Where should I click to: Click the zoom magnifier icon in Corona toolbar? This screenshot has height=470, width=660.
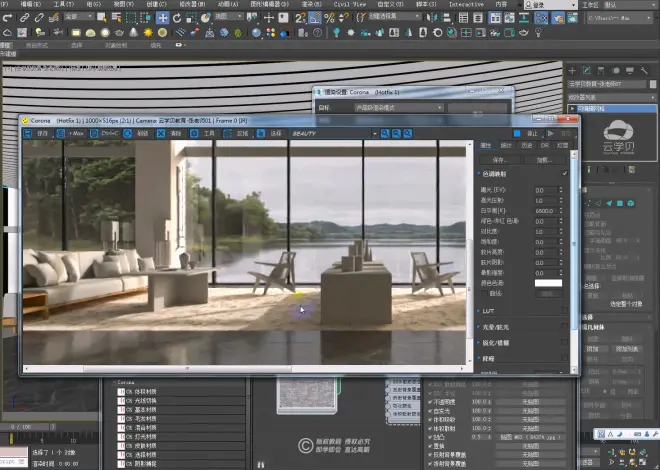[384, 133]
